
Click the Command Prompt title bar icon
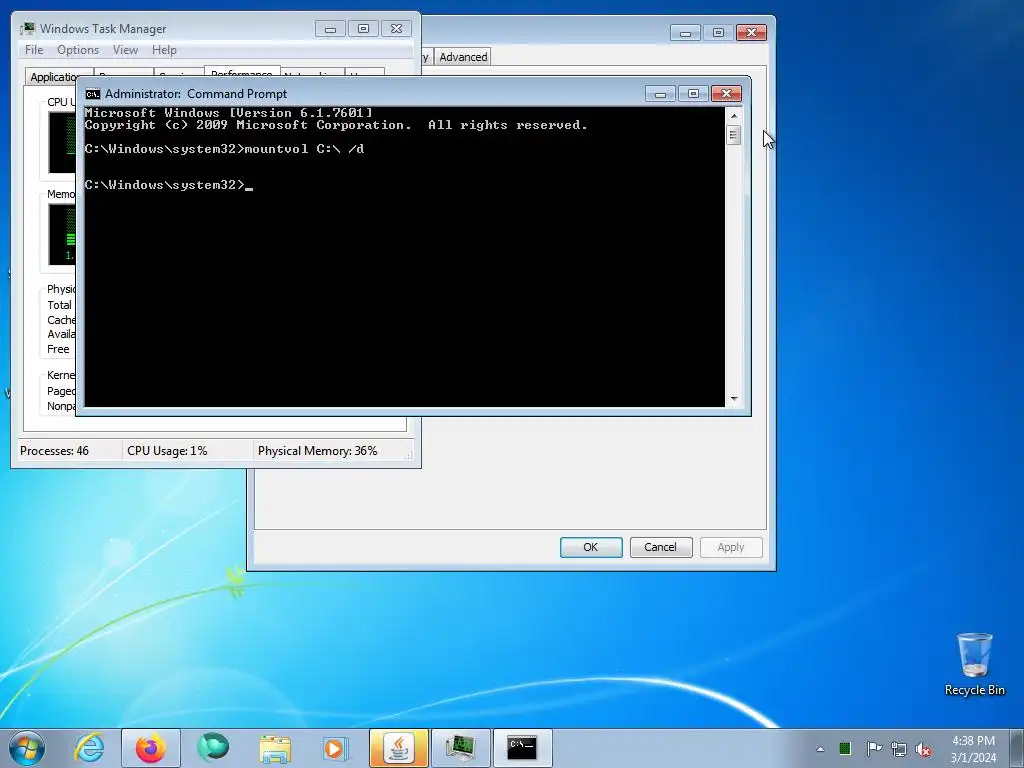(x=93, y=94)
